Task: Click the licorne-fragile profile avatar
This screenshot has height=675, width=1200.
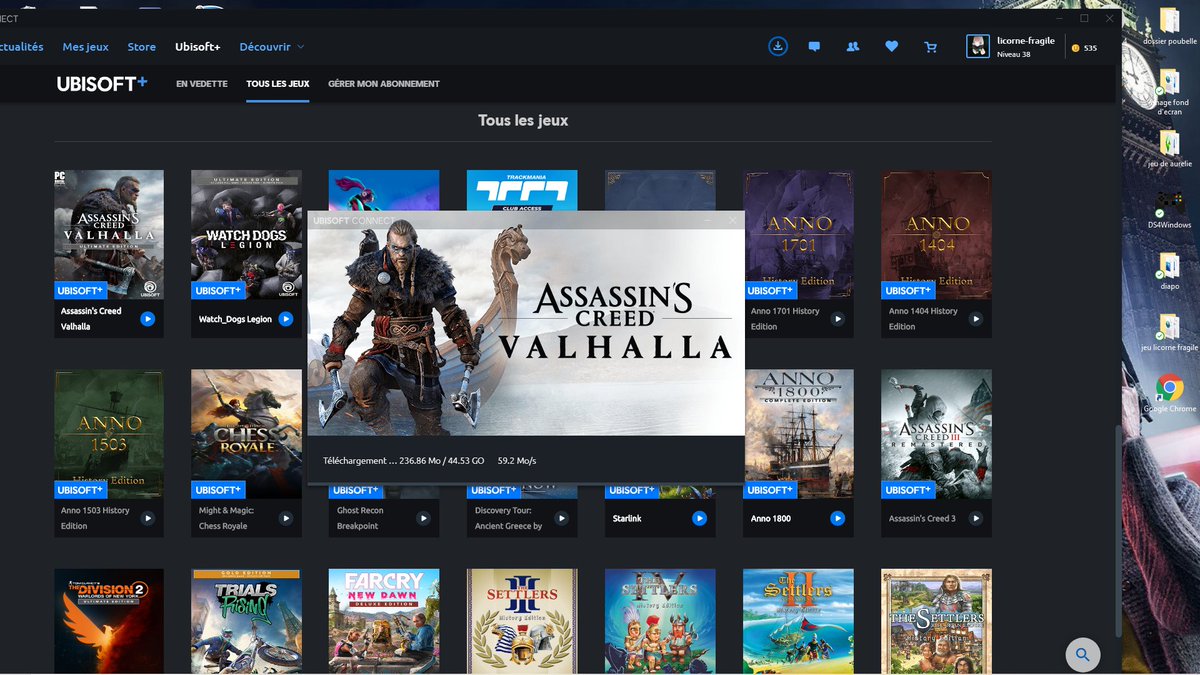Action: tap(978, 46)
